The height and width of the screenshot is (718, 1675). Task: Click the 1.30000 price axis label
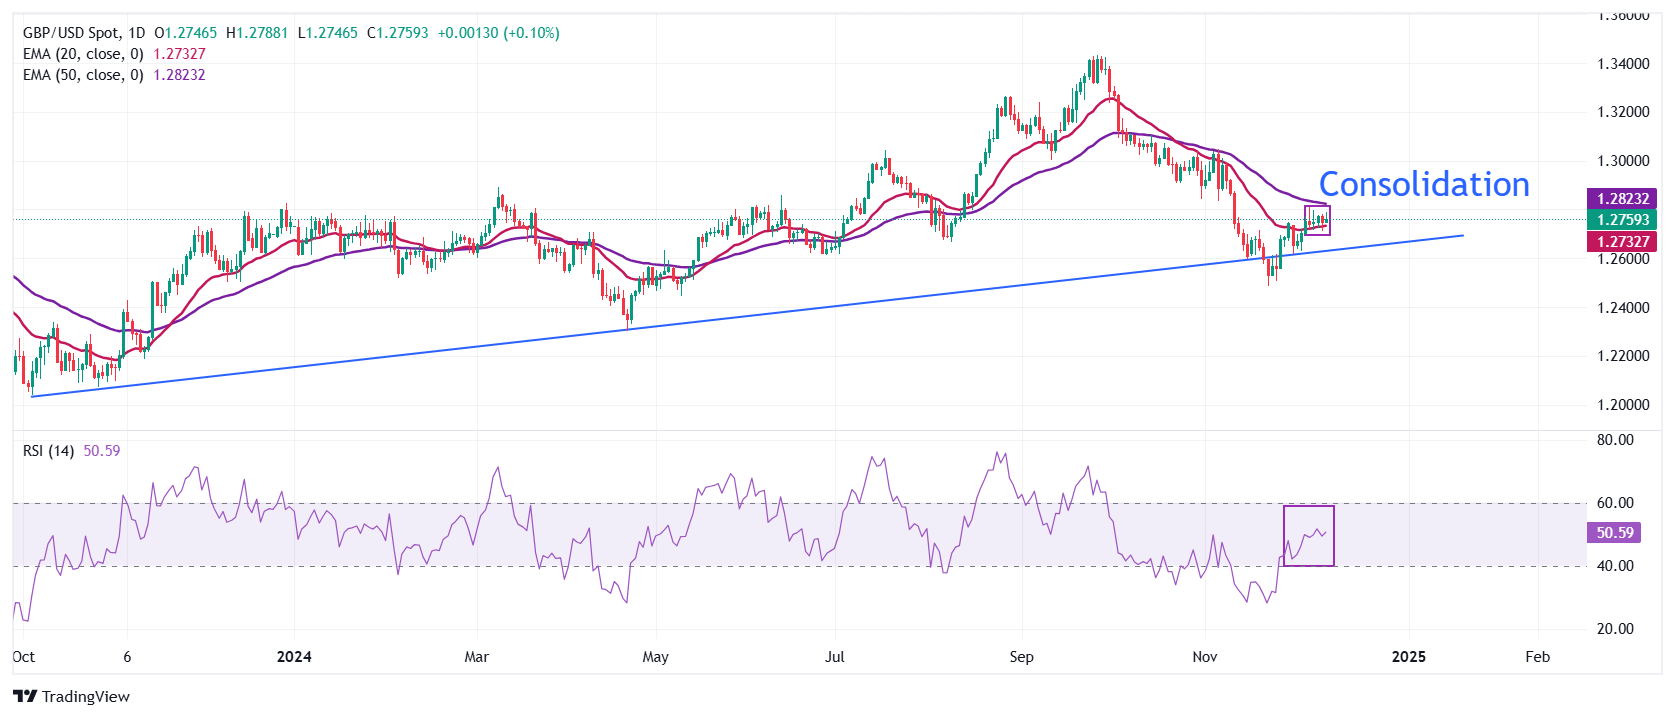pos(1623,161)
